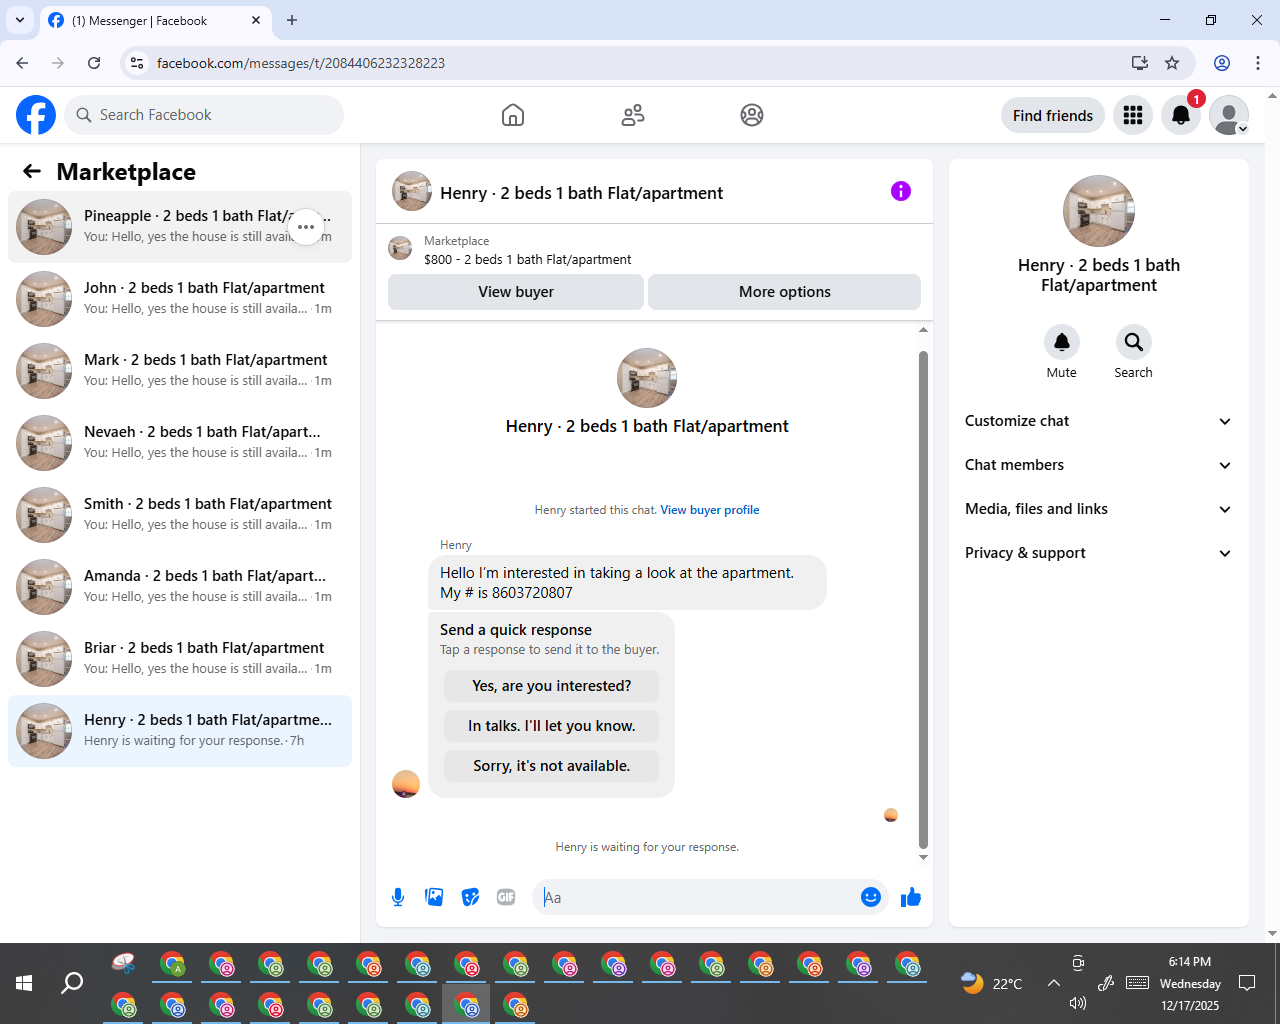This screenshot has width=1280, height=1024.
Task: Send a thumbs-up like
Action: (910, 897)
